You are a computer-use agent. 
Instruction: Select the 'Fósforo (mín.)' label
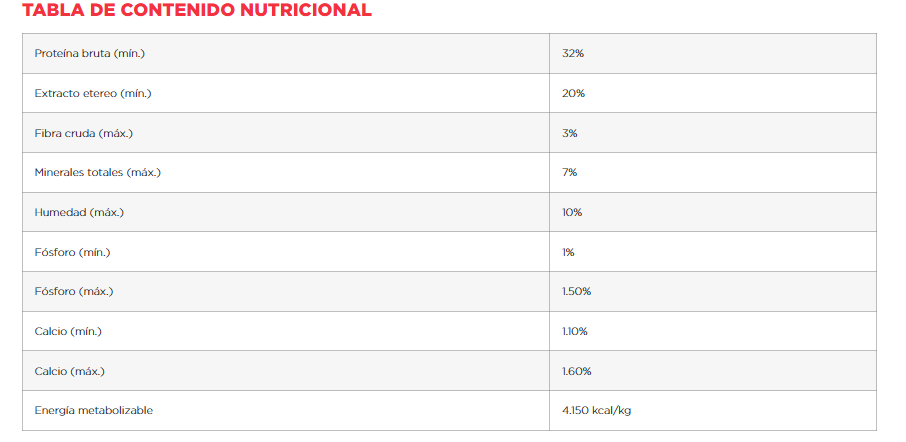[72, 252]
